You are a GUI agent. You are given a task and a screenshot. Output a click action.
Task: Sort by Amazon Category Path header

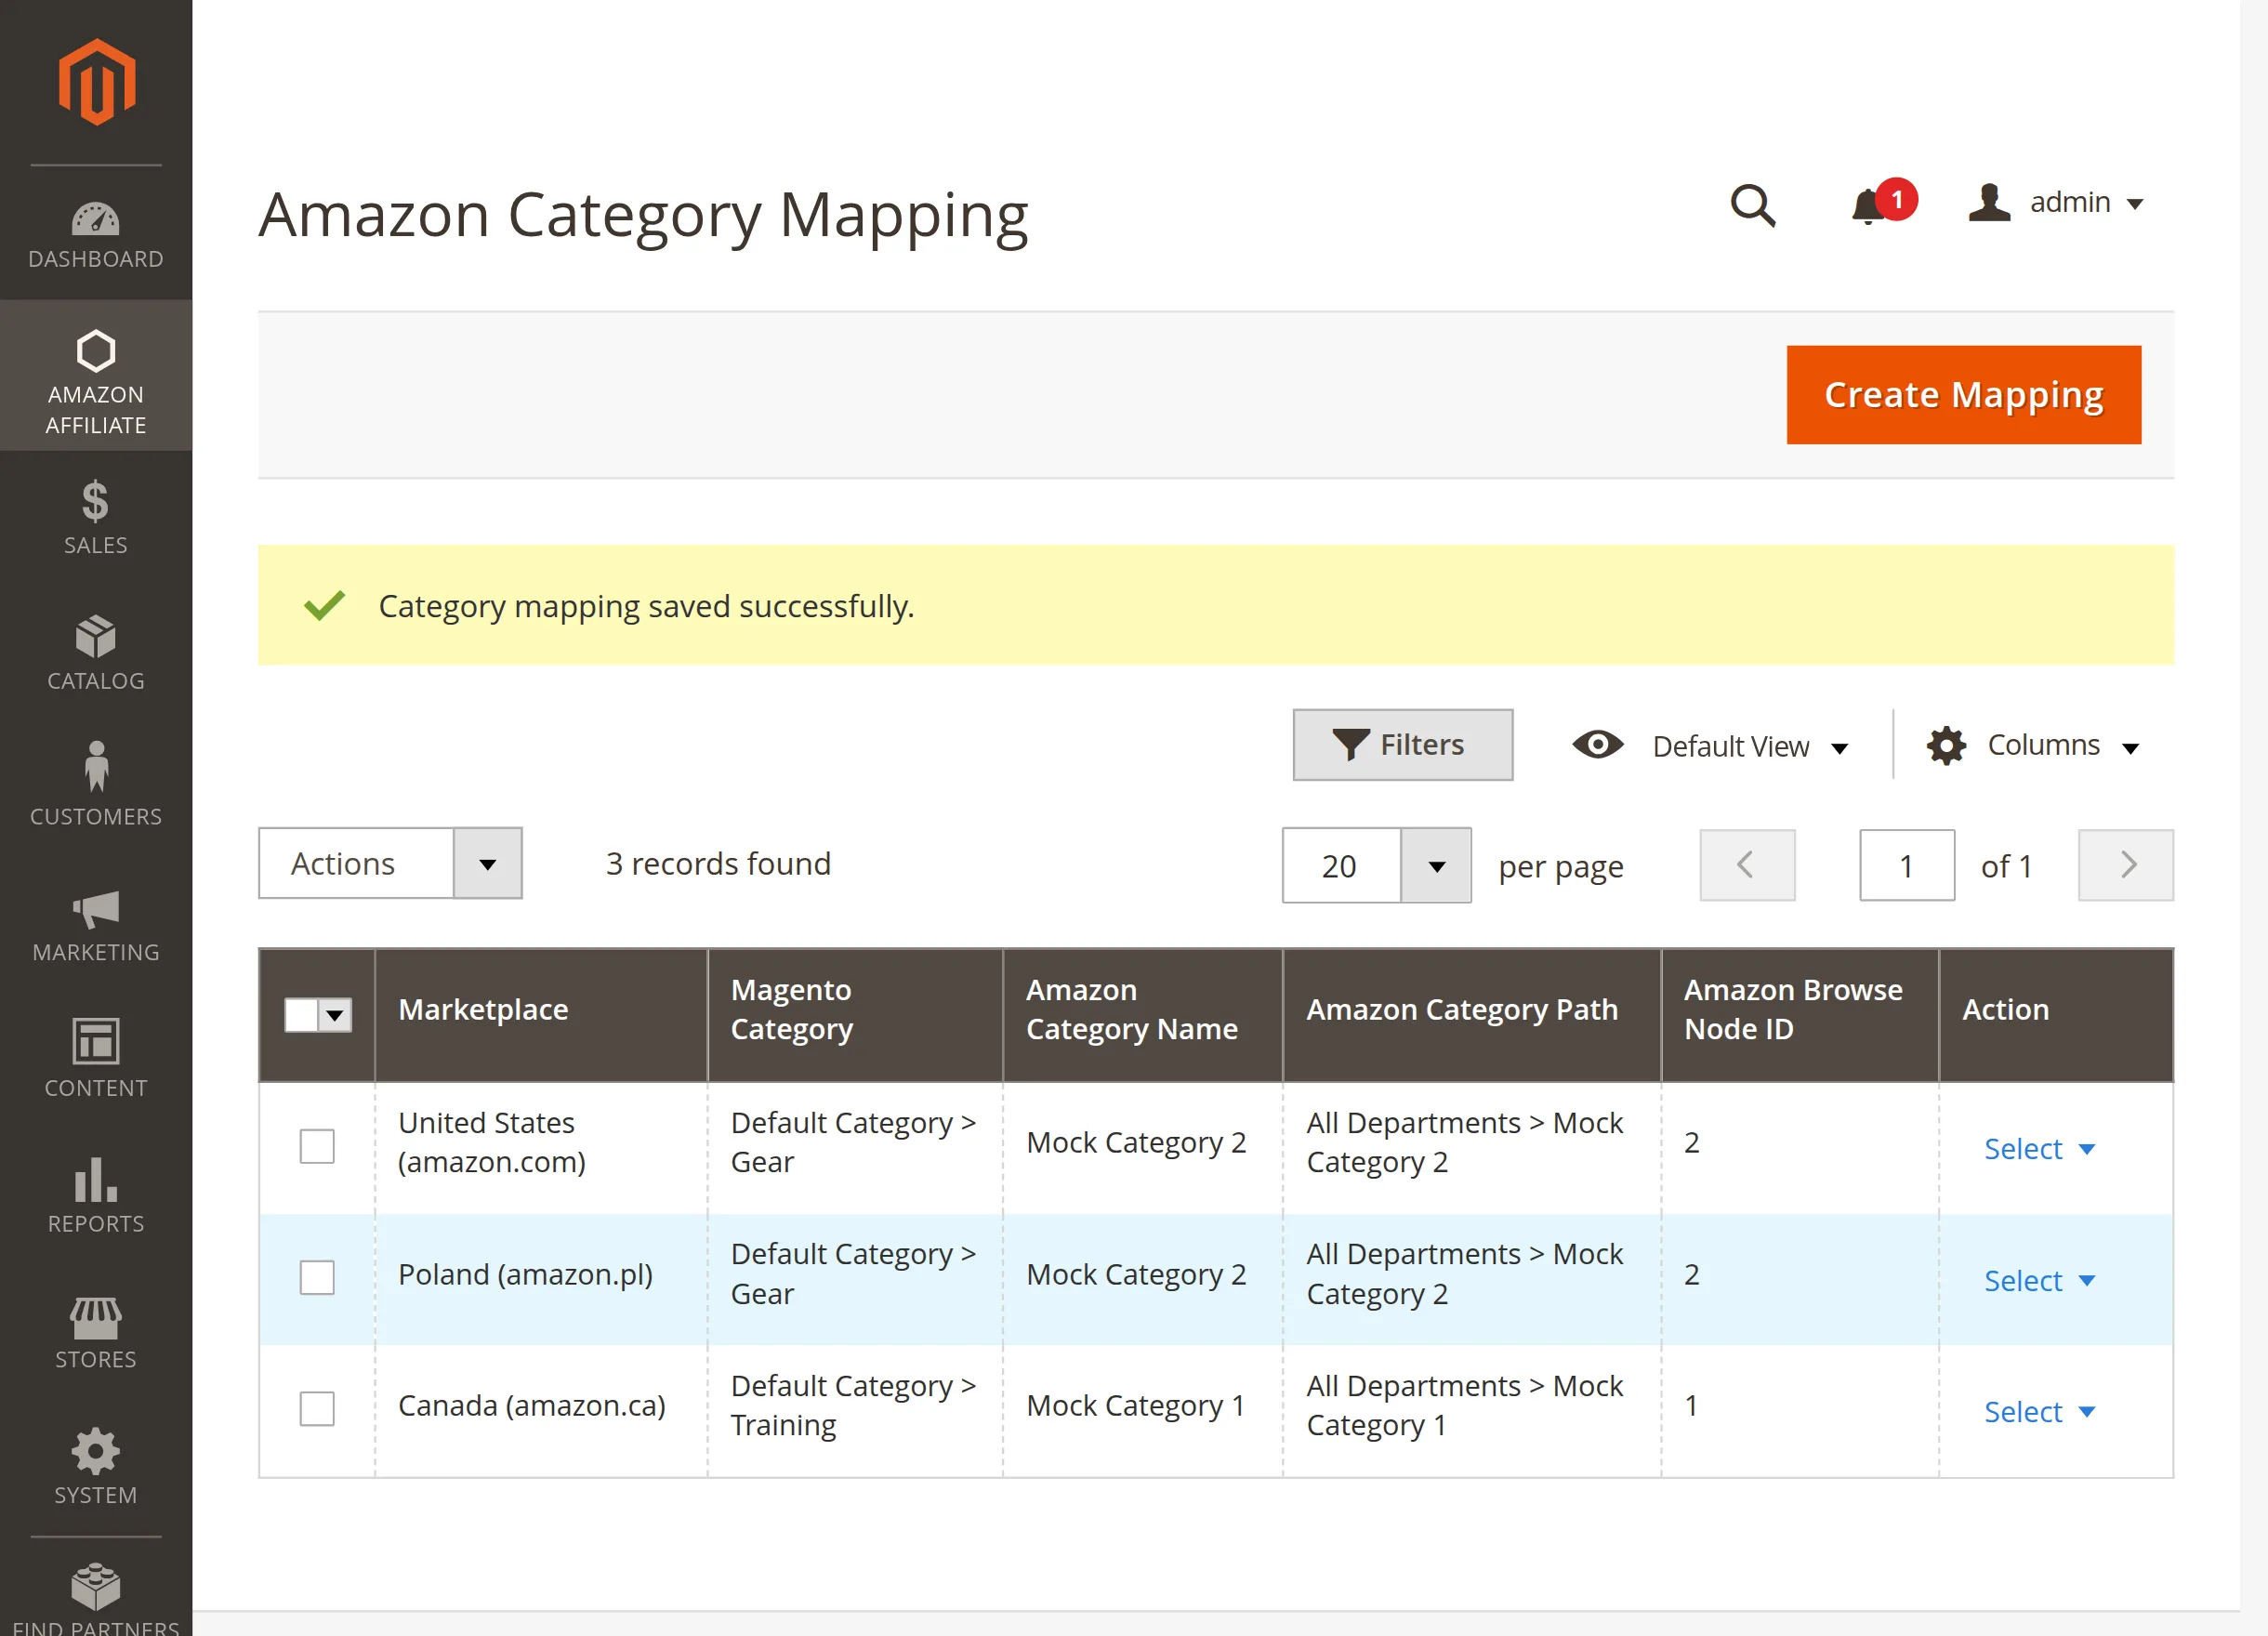coord(1472,1015)
